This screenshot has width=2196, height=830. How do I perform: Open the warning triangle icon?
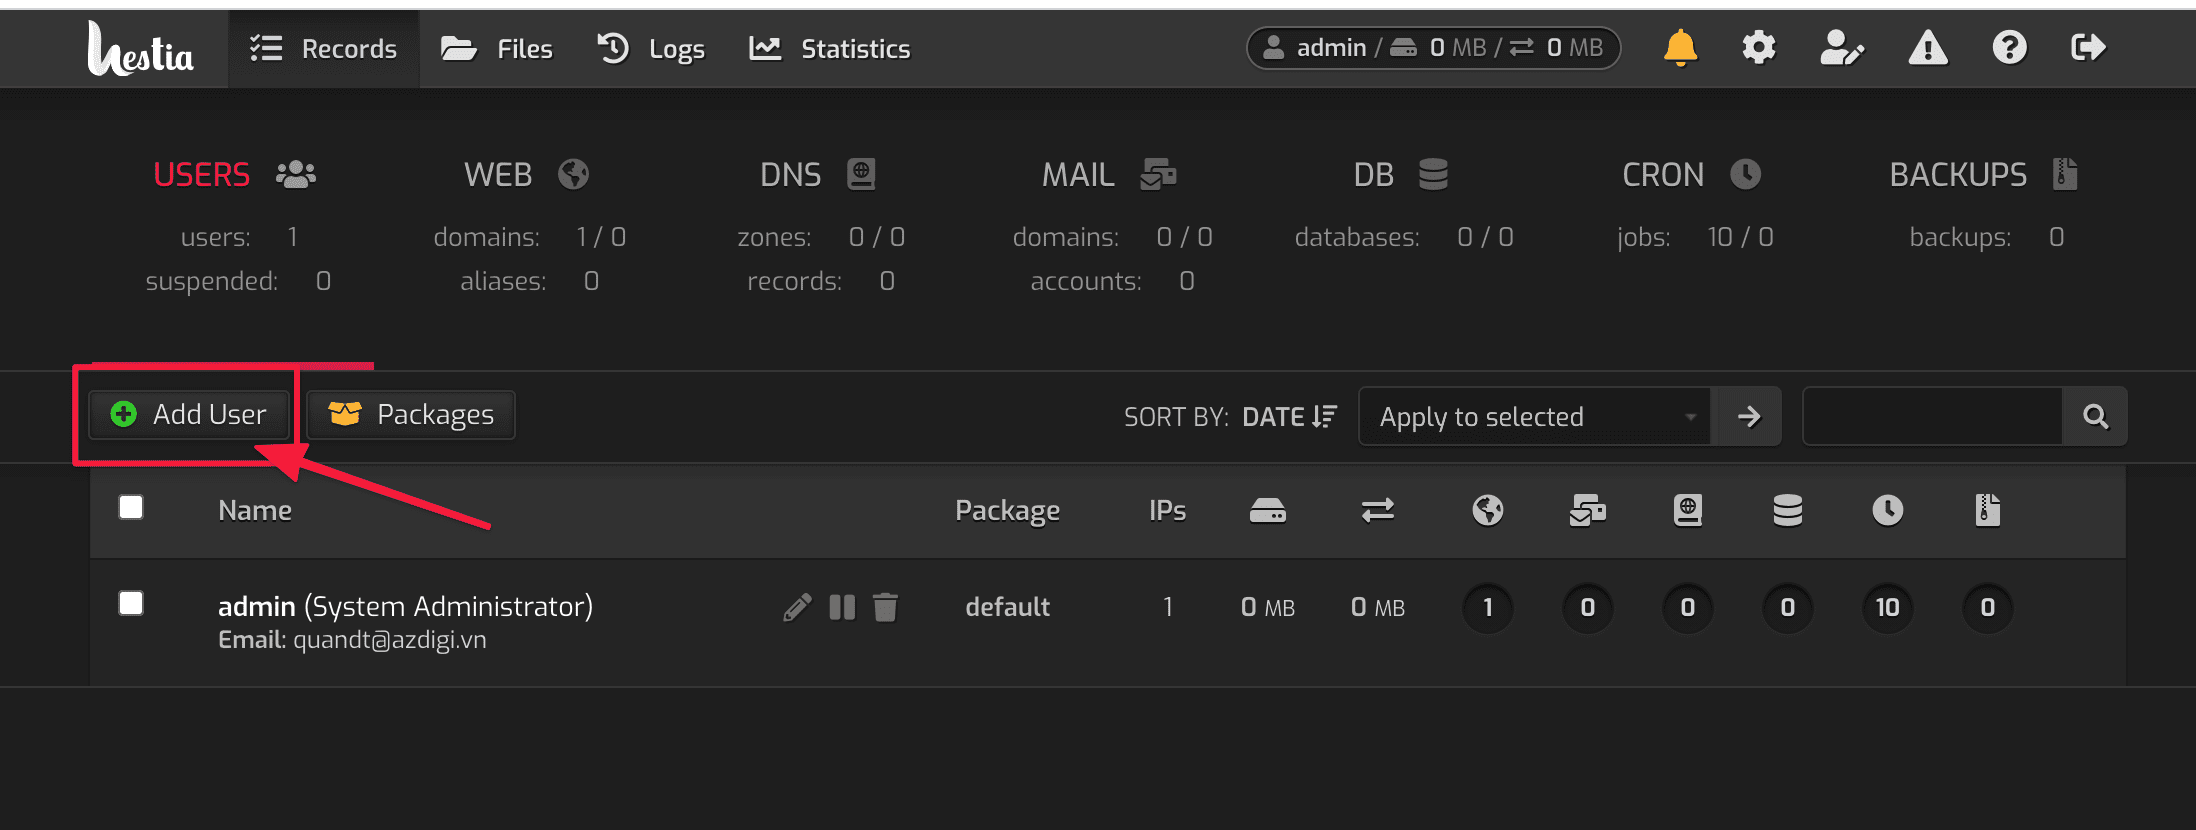[x=1927, y=48]
